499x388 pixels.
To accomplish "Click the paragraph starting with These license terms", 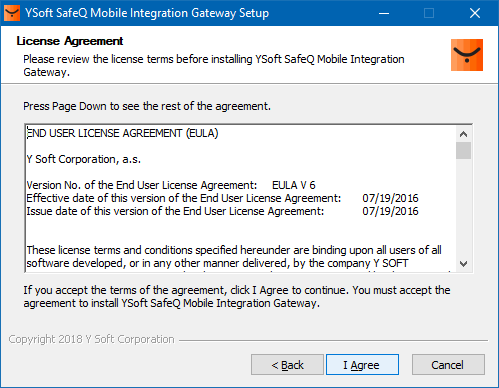I will coord(234,257).
